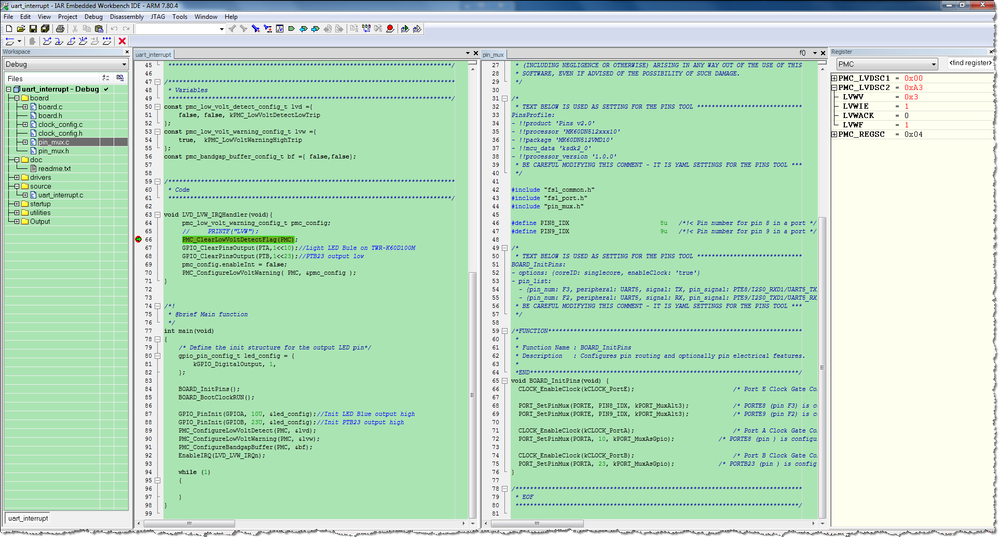Screen dimensions: 999x537
Task: Switch to the uart_interrupt editor tab
Action: coord(154,54)
